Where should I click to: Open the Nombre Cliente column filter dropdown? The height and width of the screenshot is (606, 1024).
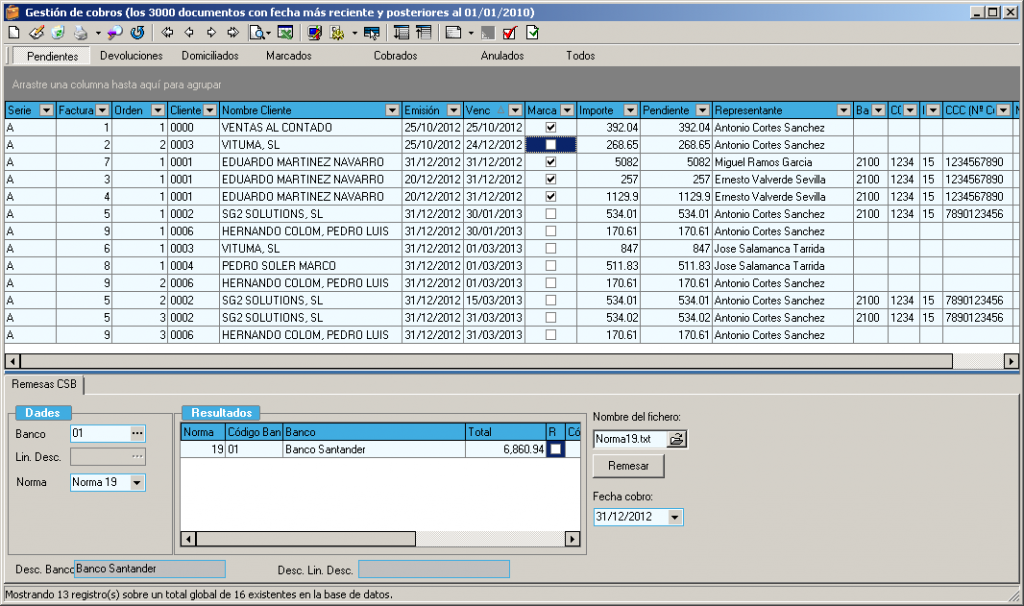coord(392,110)
